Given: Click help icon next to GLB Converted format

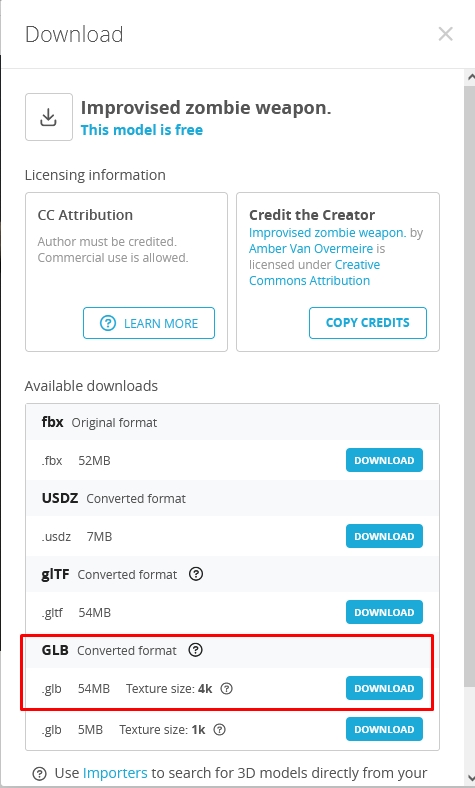Looking at the screenshot, I should click(196, 650).
